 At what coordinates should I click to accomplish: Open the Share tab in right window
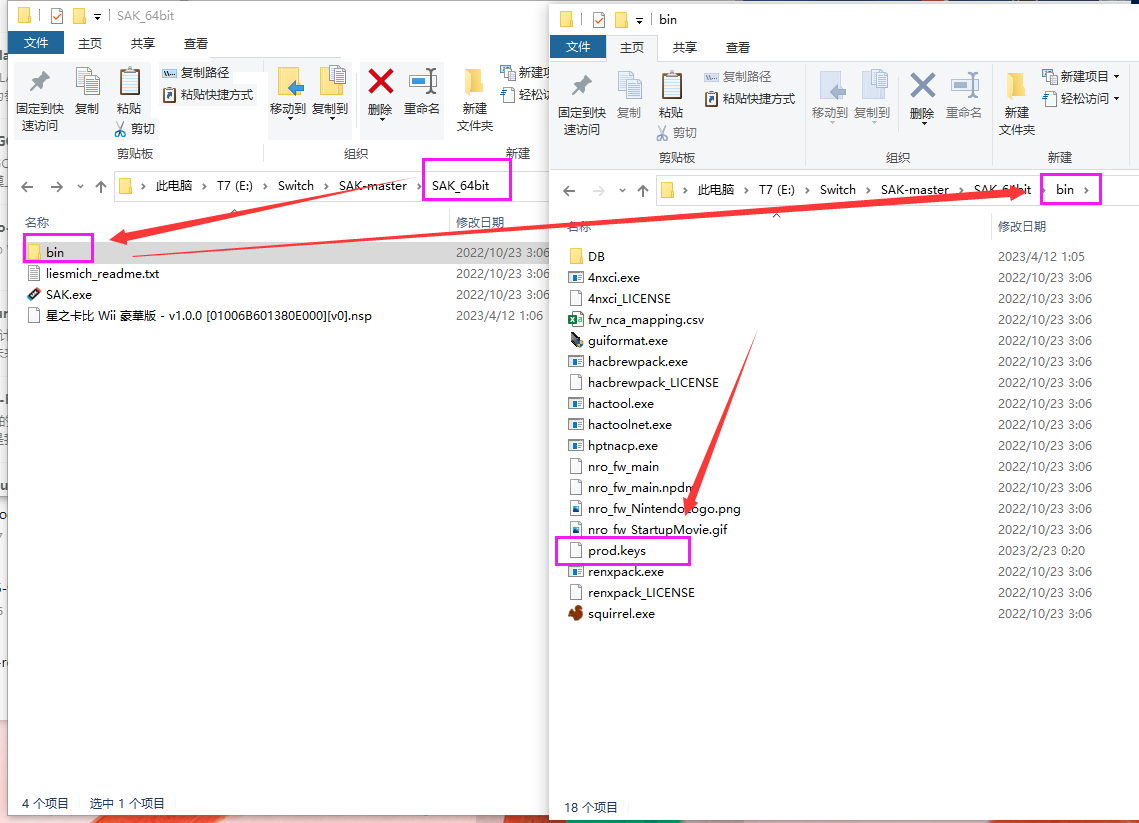[685, 47]
